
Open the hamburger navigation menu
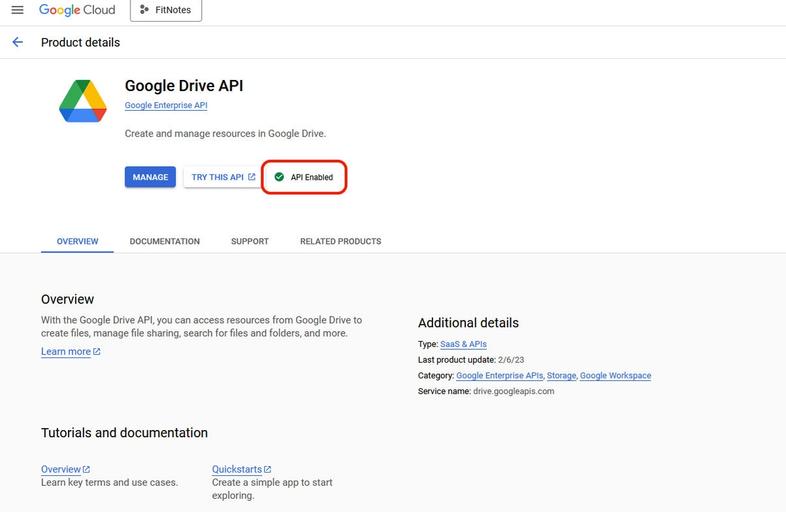[18, 10]
